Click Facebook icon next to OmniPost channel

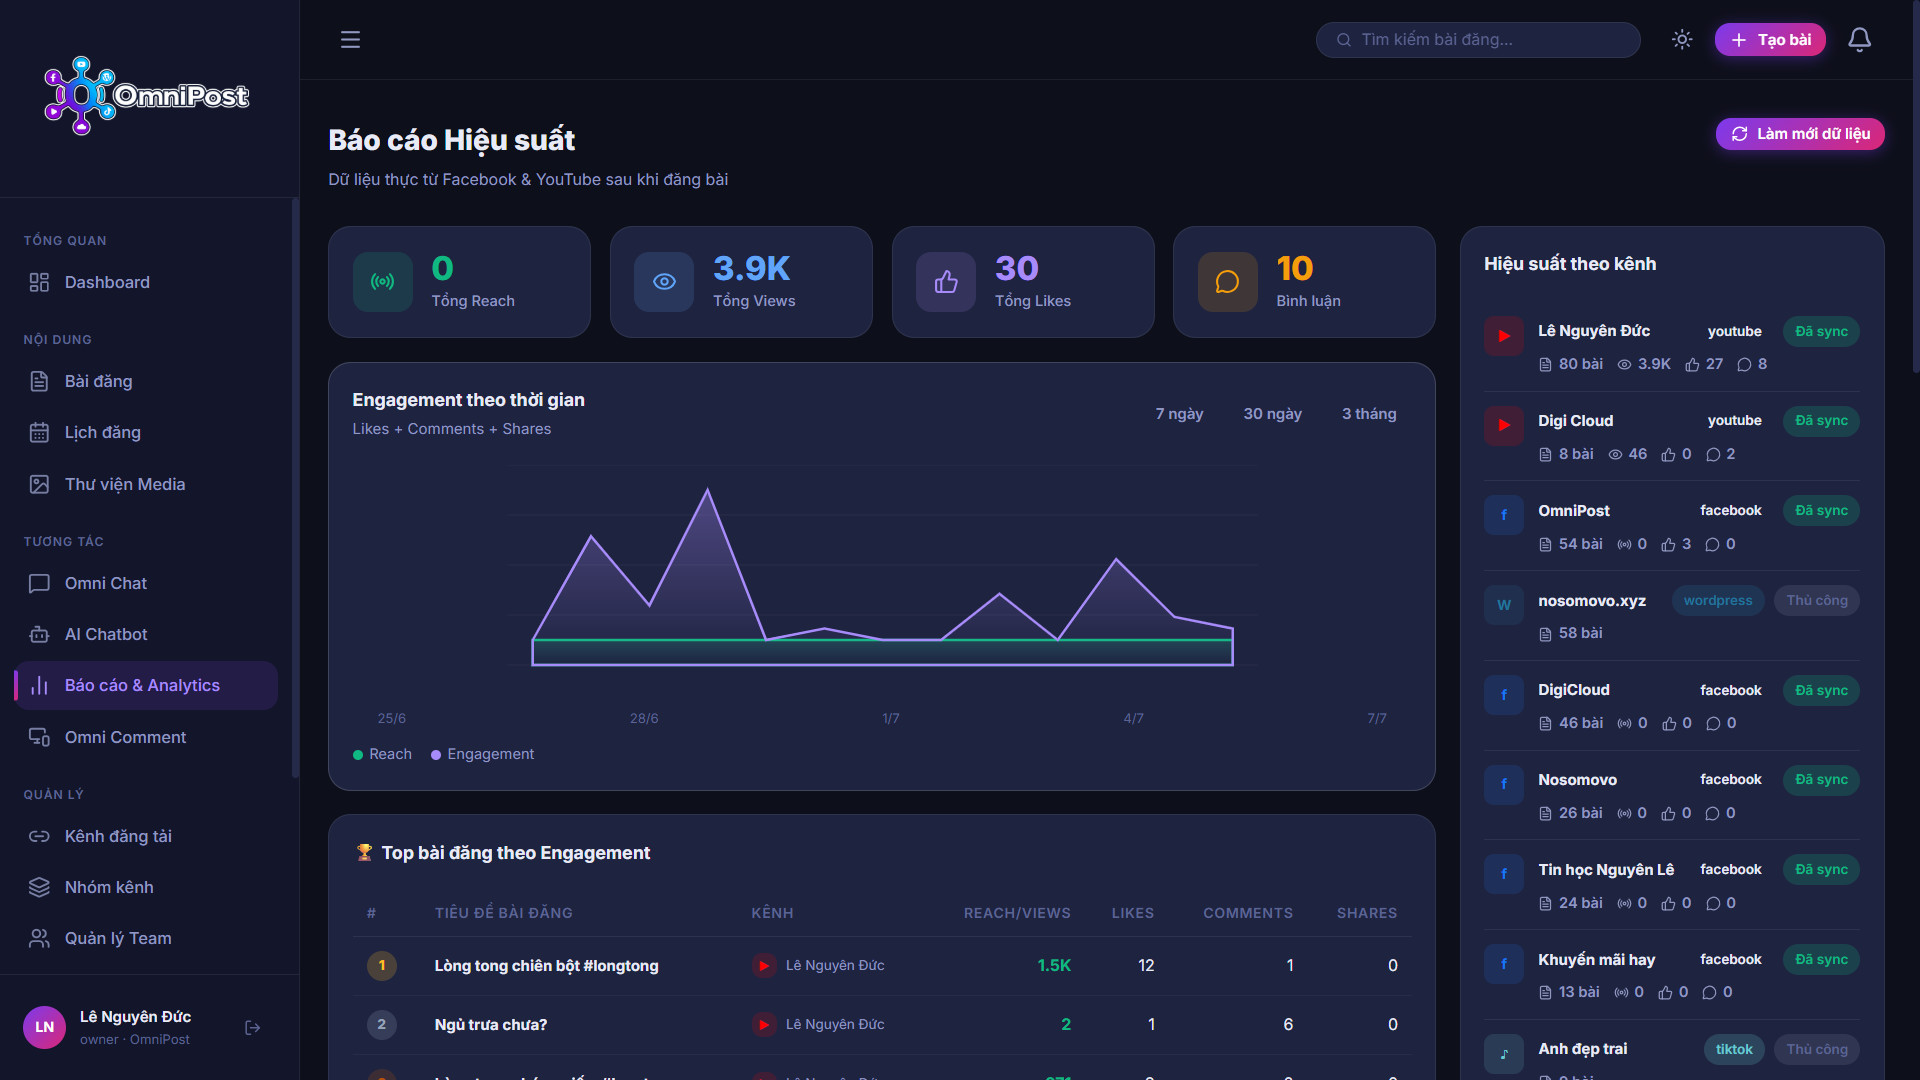pos(1504,515)
